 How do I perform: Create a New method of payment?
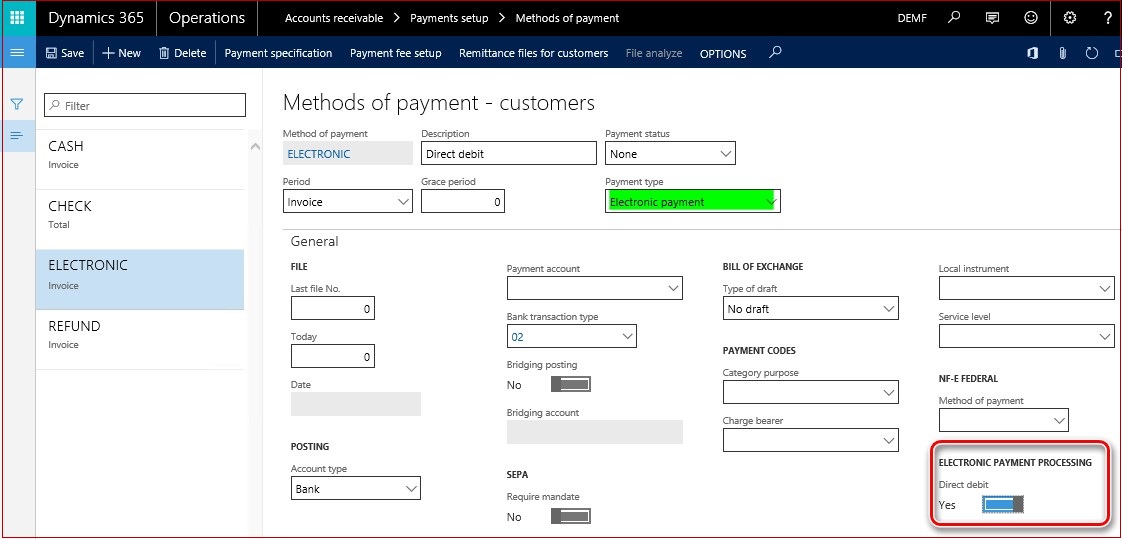[122, 53]
